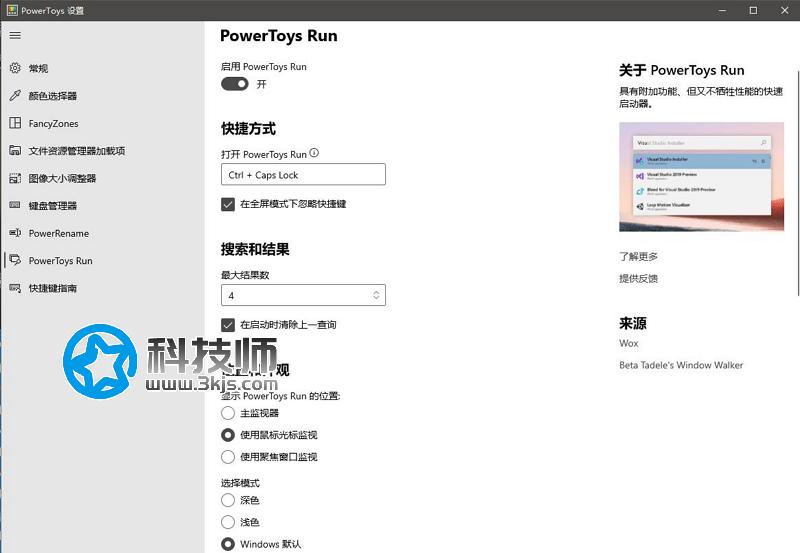Uncheck 在启动时清除上一查询 checkbox
Viewport: 800px width, 553px height.
pyautogui.click(x=228, y=325)
